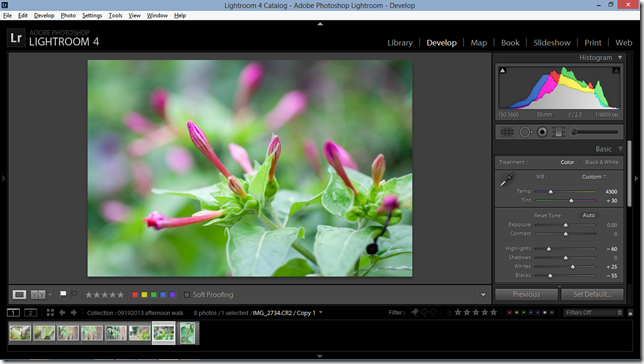Toggle highlight clipping indicator in histogram
The image size is (644, 364).
click(x=616, y=71)
